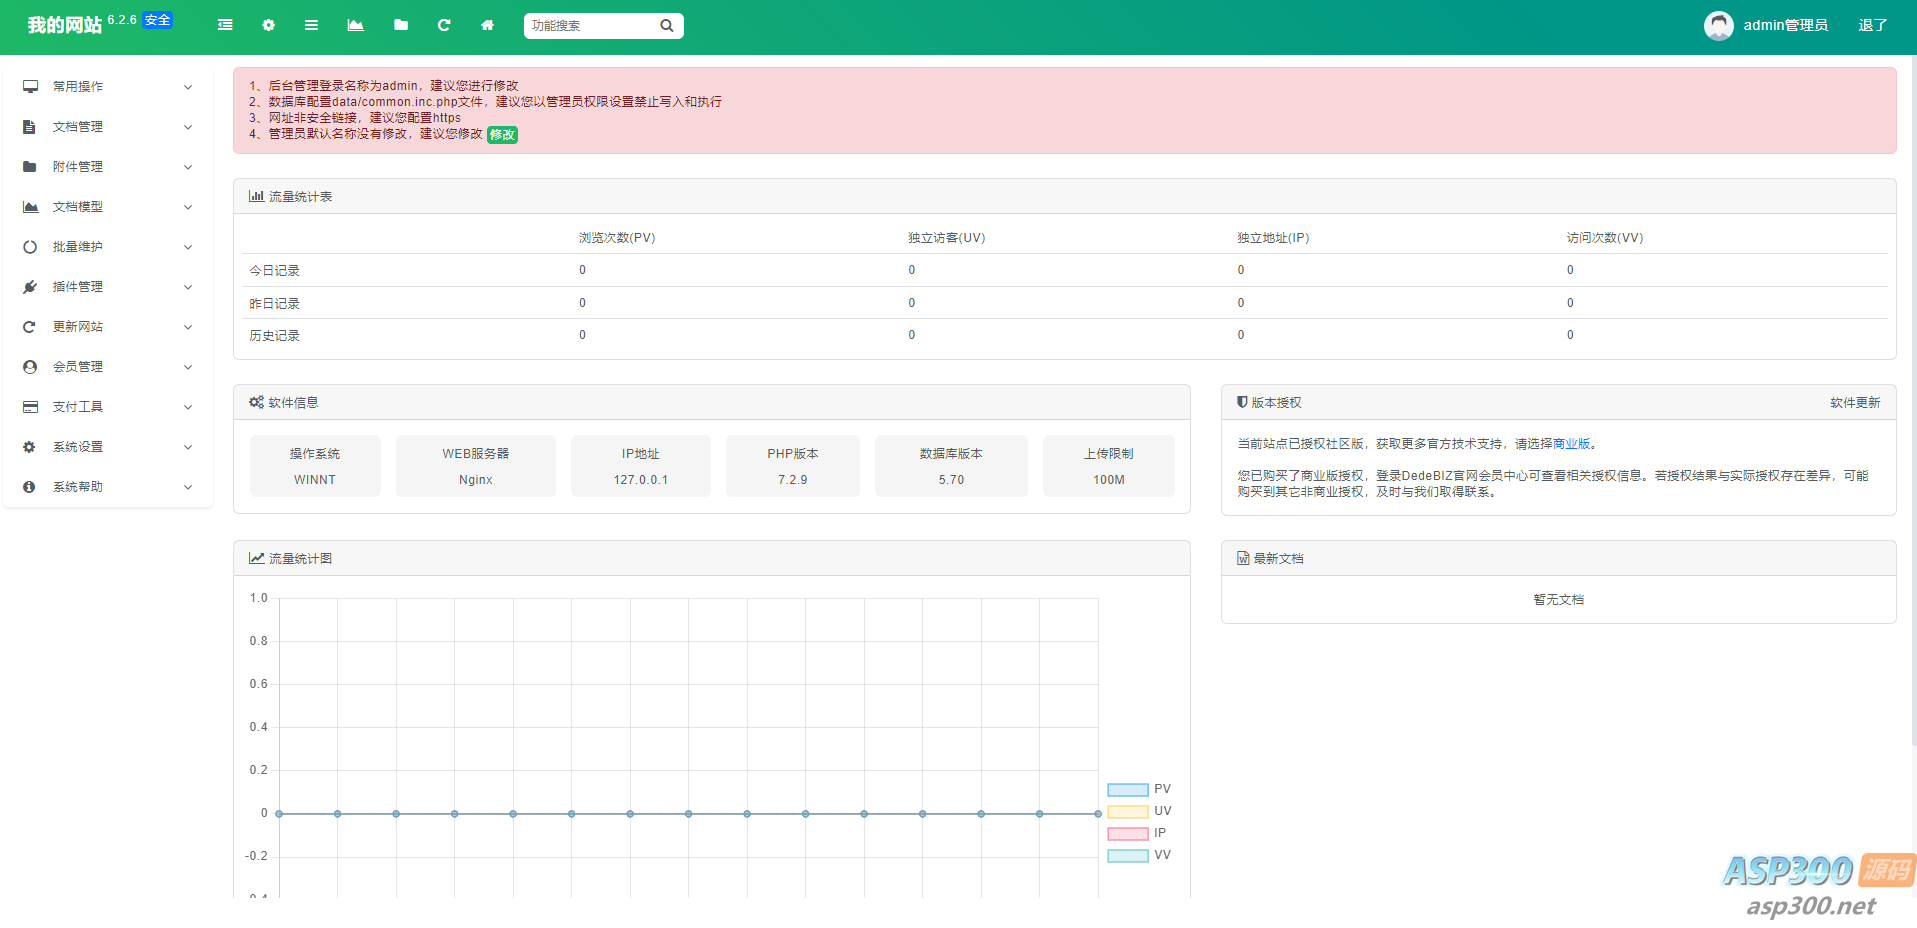Open settings via top gear icon
The height and width of the screenshot is (928, 1917).
[268, 25]
